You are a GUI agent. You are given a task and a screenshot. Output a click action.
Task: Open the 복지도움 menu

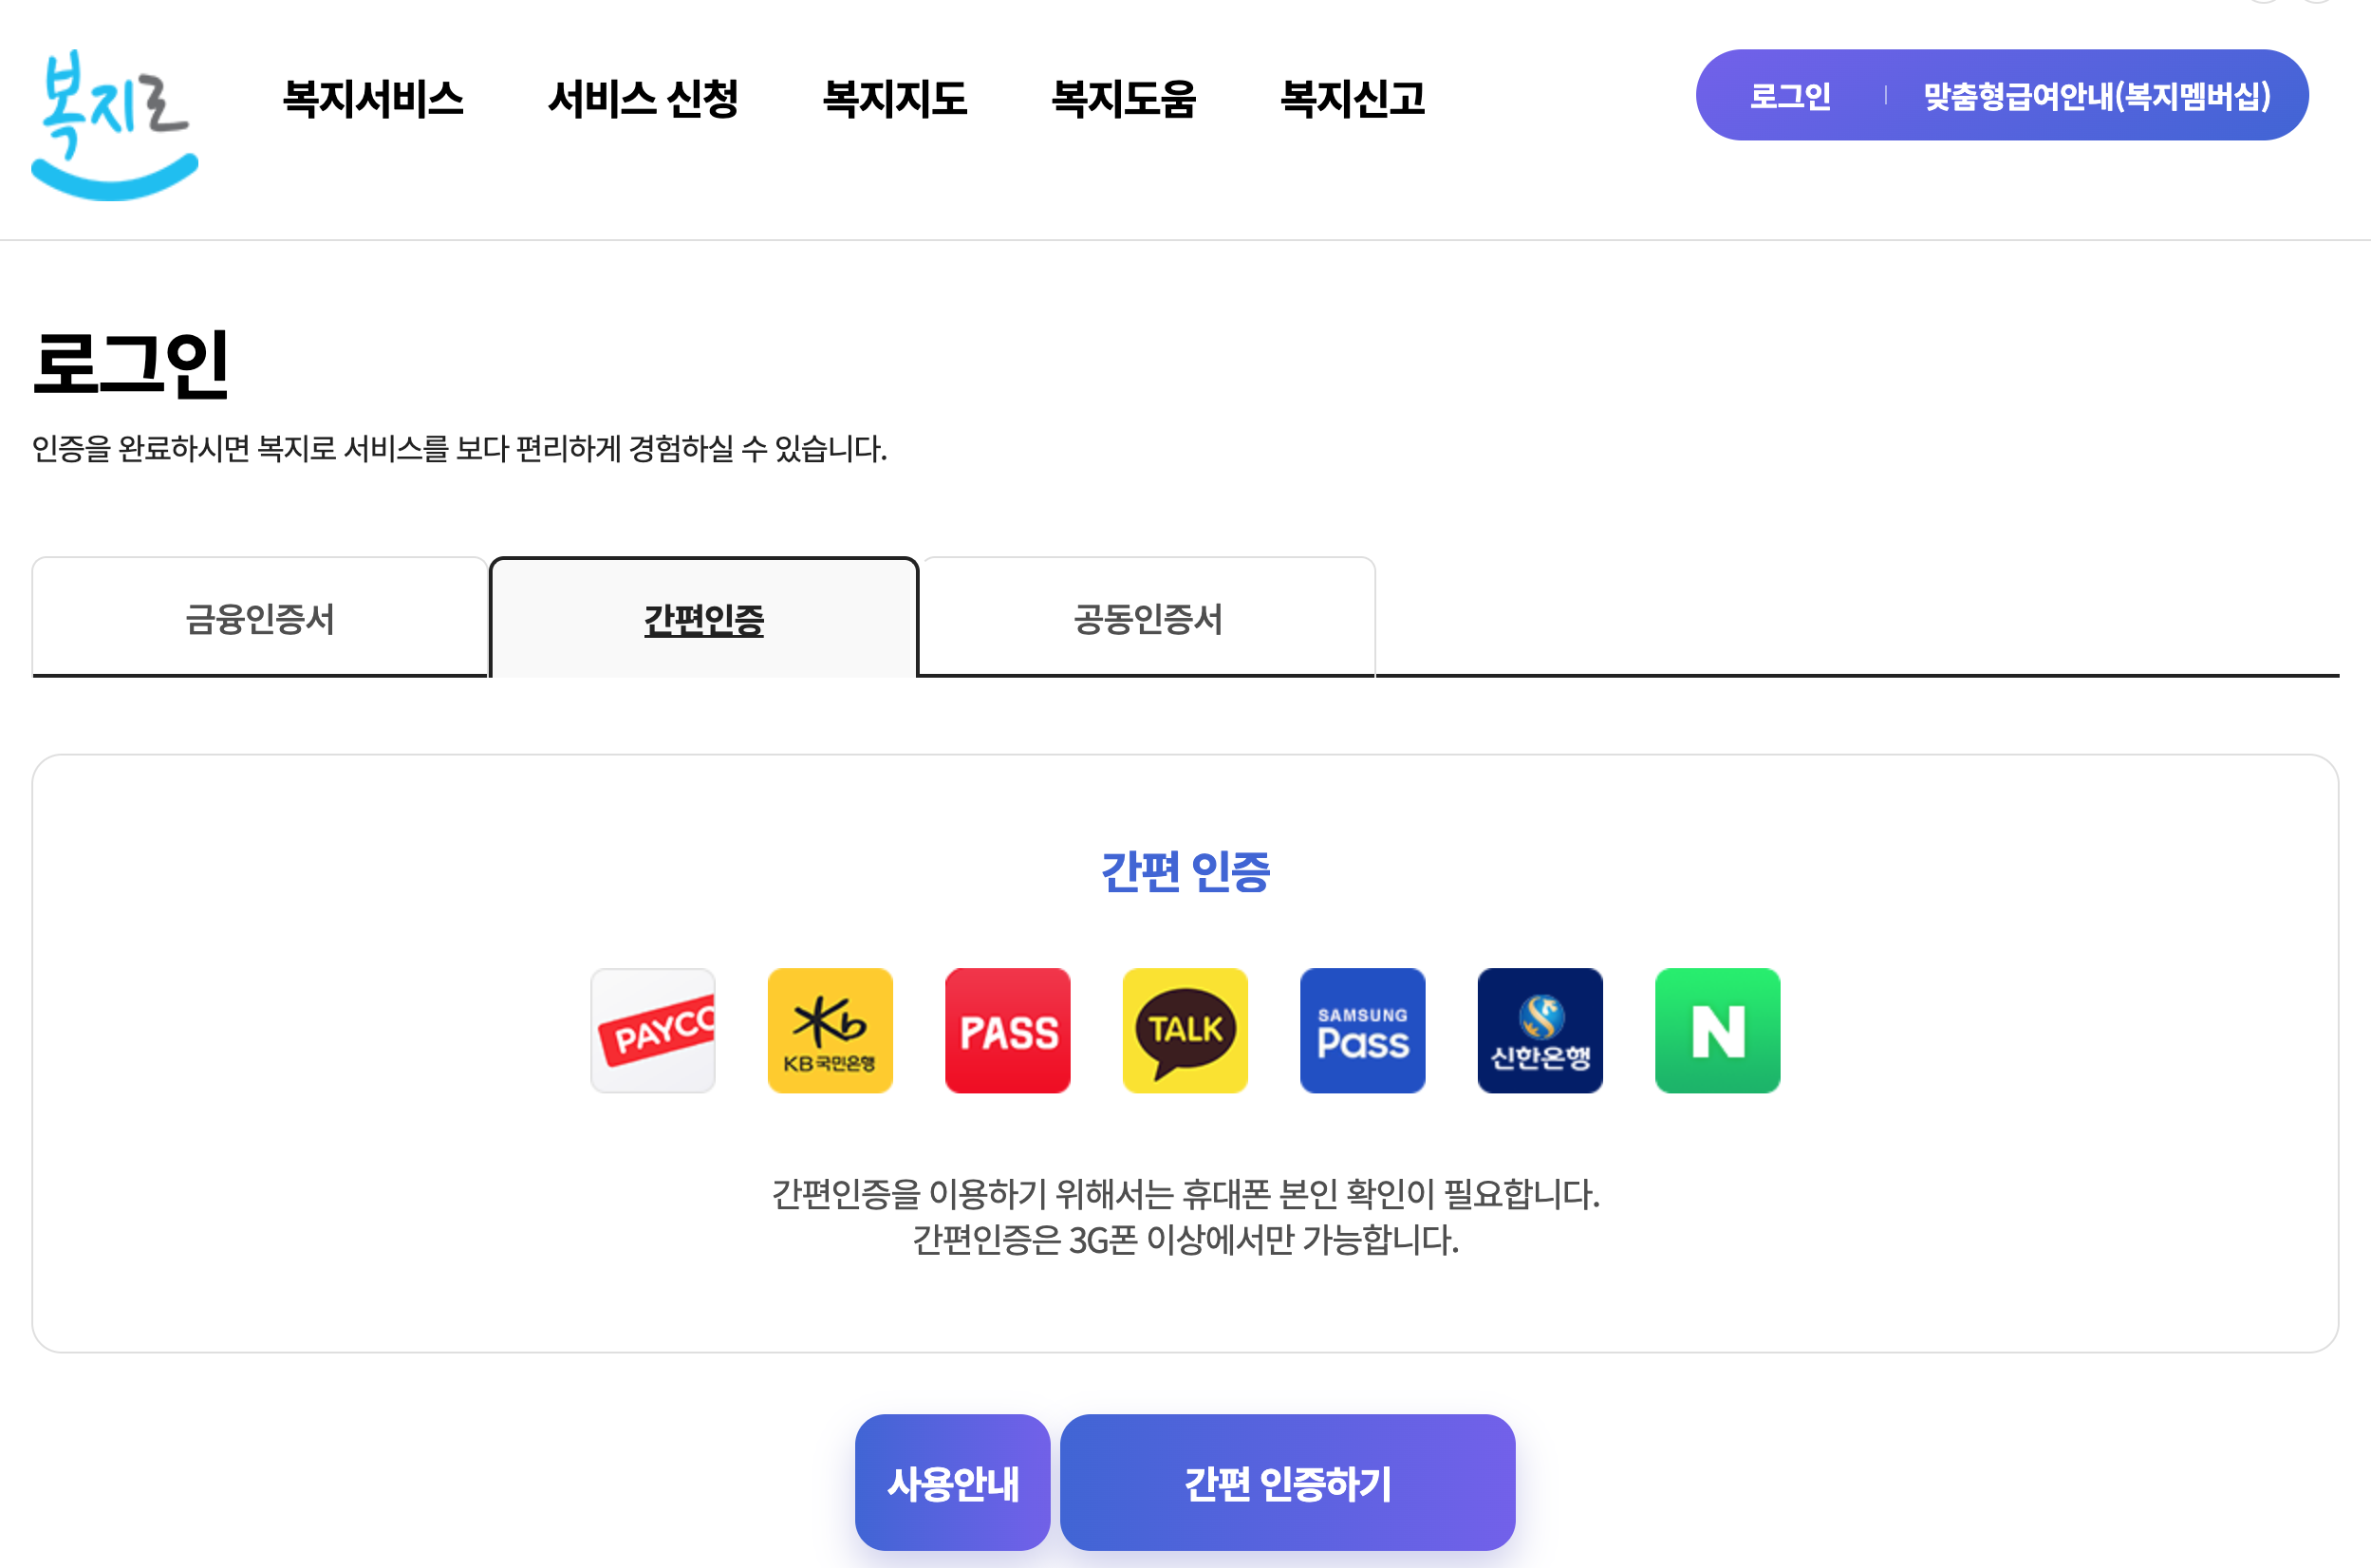click(x=1124, y=98)
